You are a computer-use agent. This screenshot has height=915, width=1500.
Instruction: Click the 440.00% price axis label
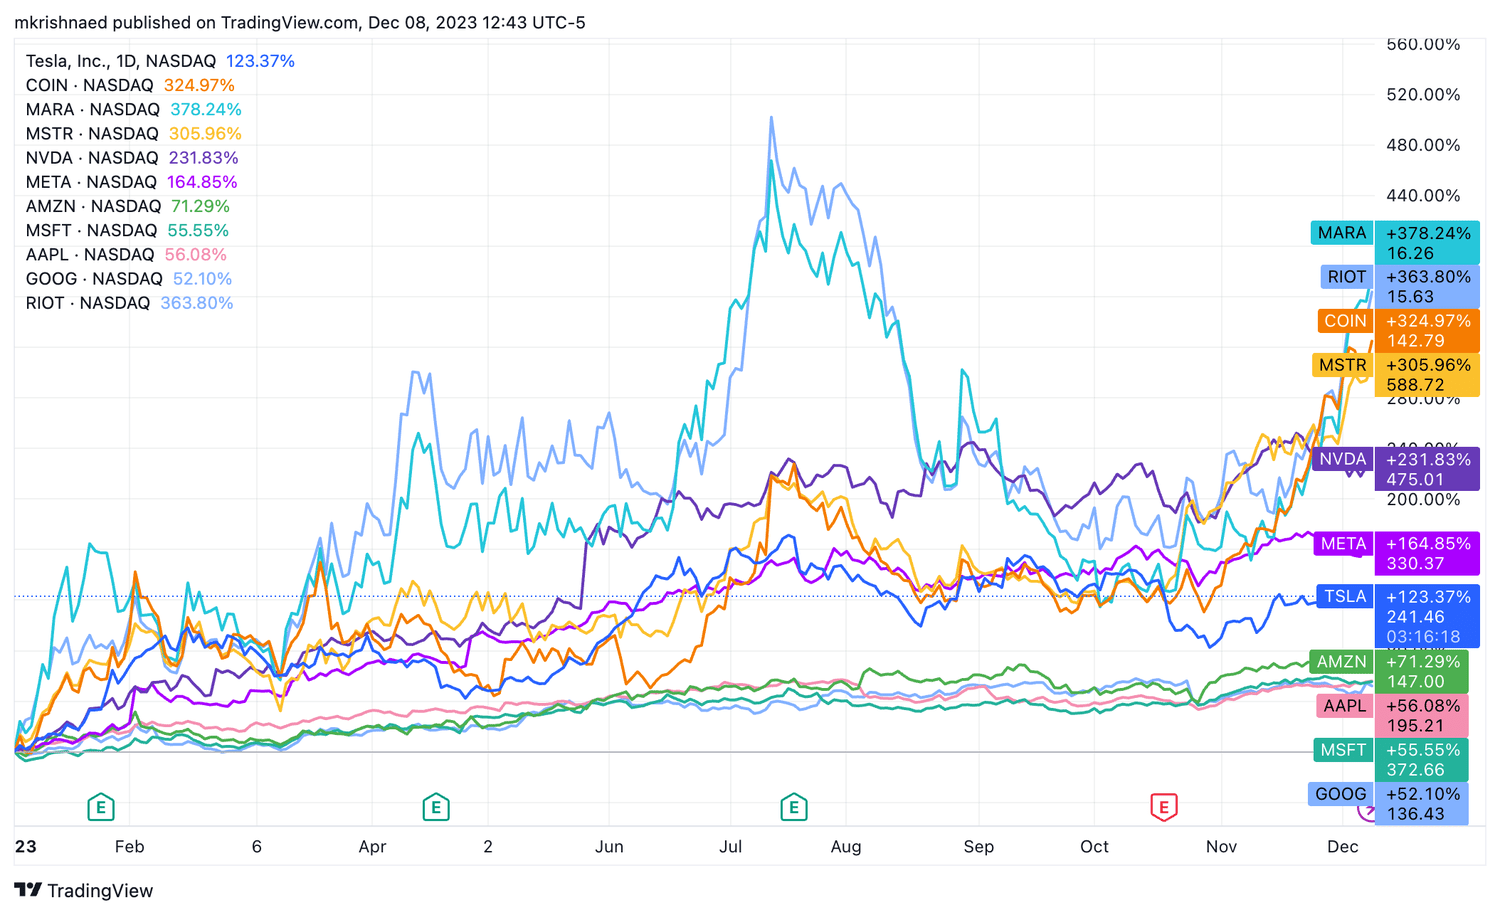(x=1423, y=195)
